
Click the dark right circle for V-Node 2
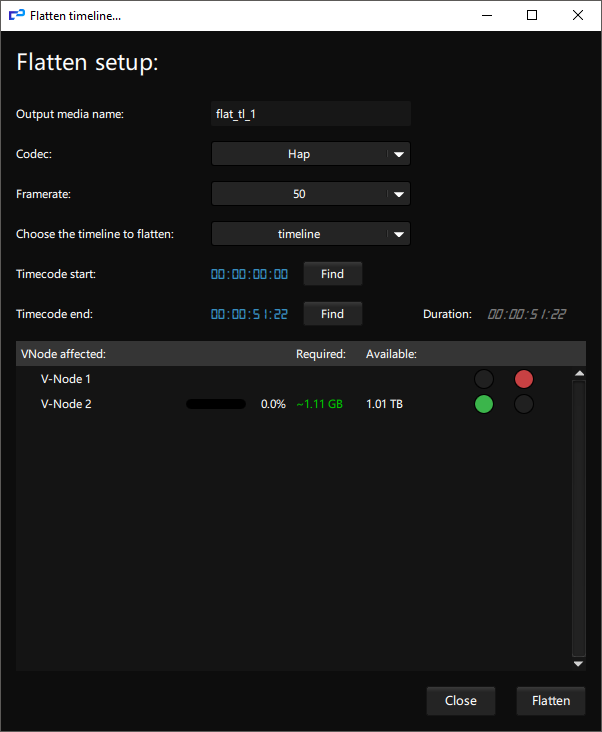(x=524, y=404)
